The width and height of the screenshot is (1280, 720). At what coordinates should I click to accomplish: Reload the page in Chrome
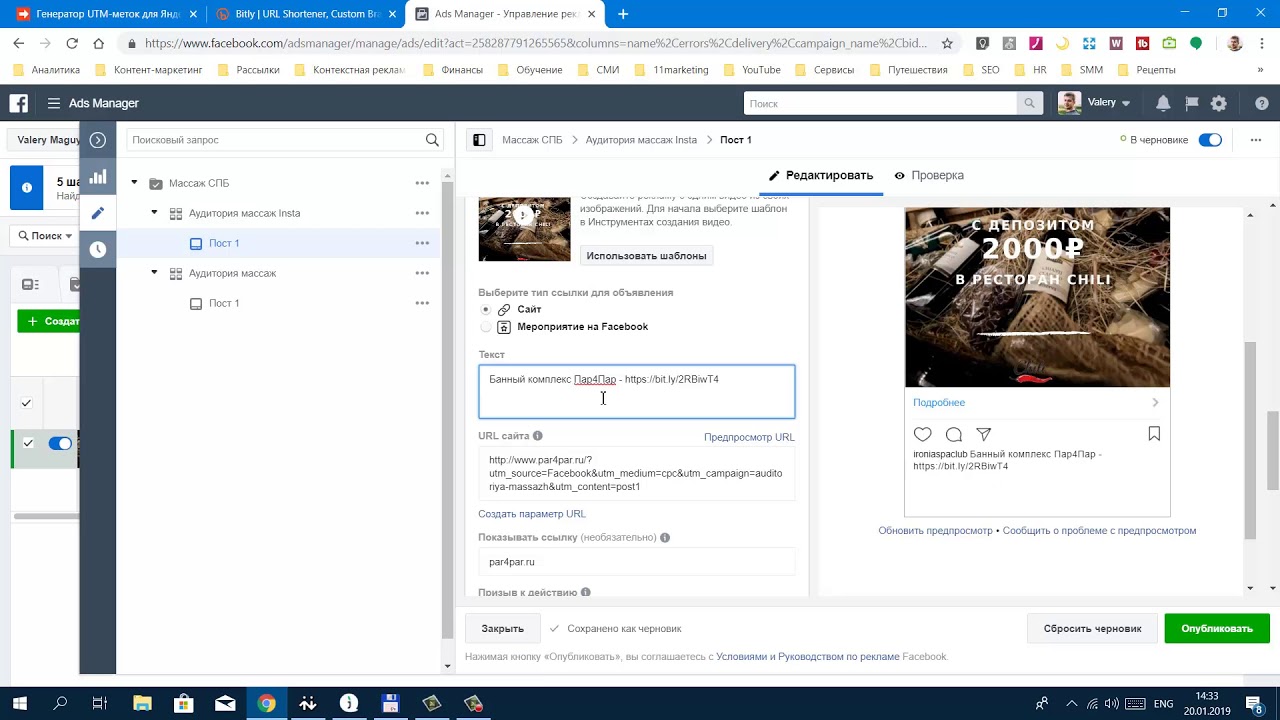point(72,43)
